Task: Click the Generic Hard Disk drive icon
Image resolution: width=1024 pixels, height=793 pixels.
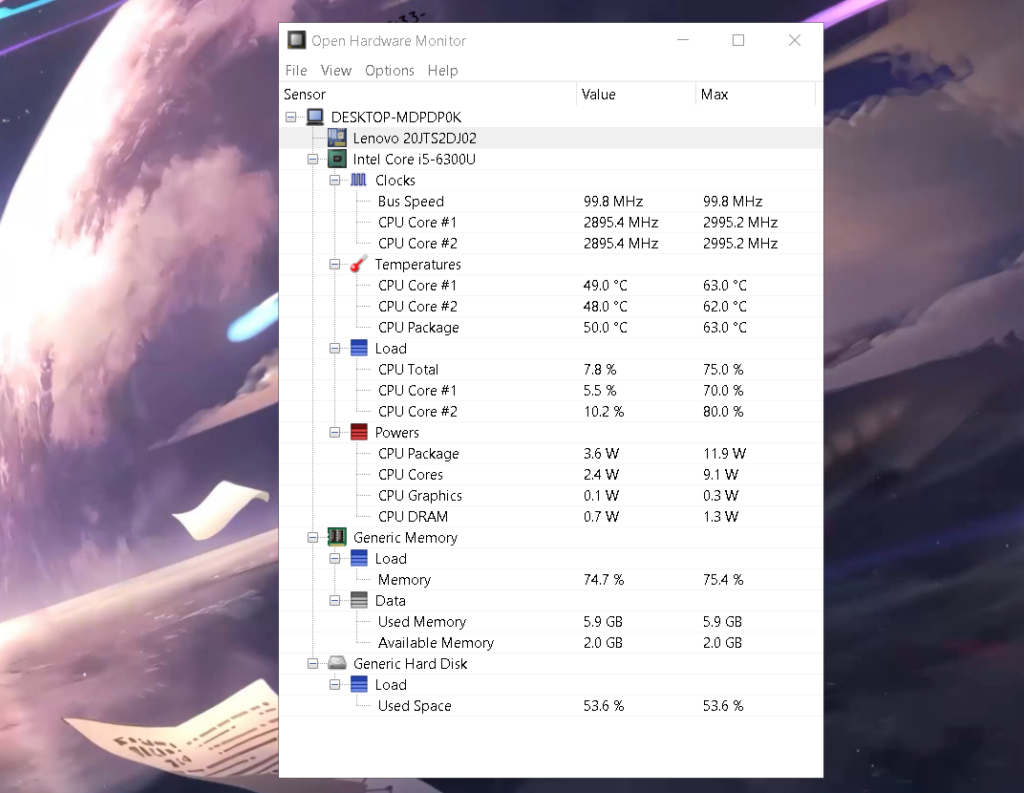Action: (x=337, y=663)
